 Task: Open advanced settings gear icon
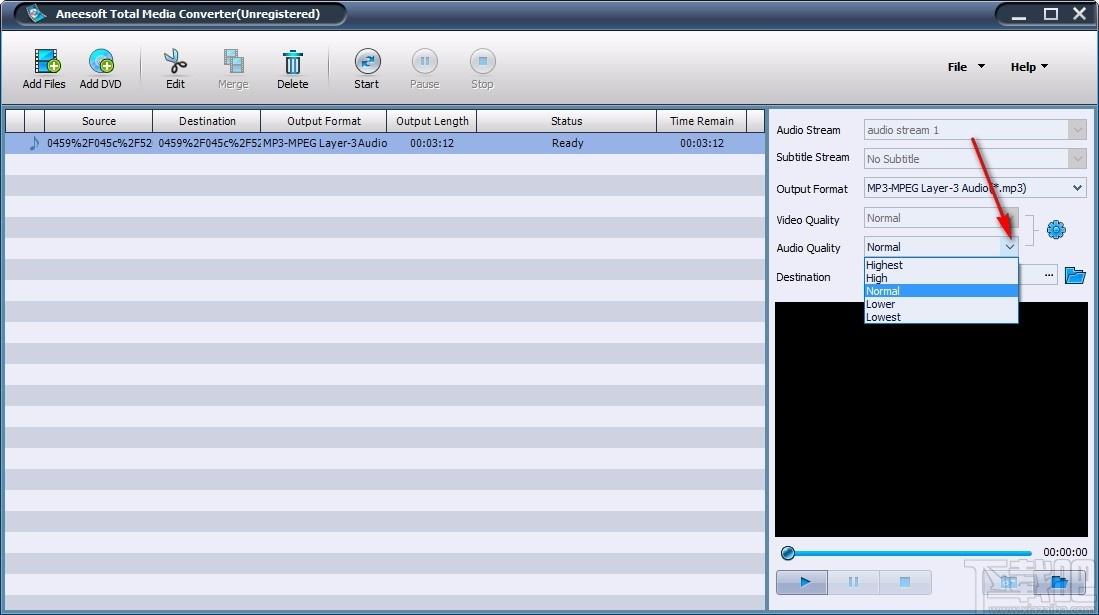pos(1056,229)
